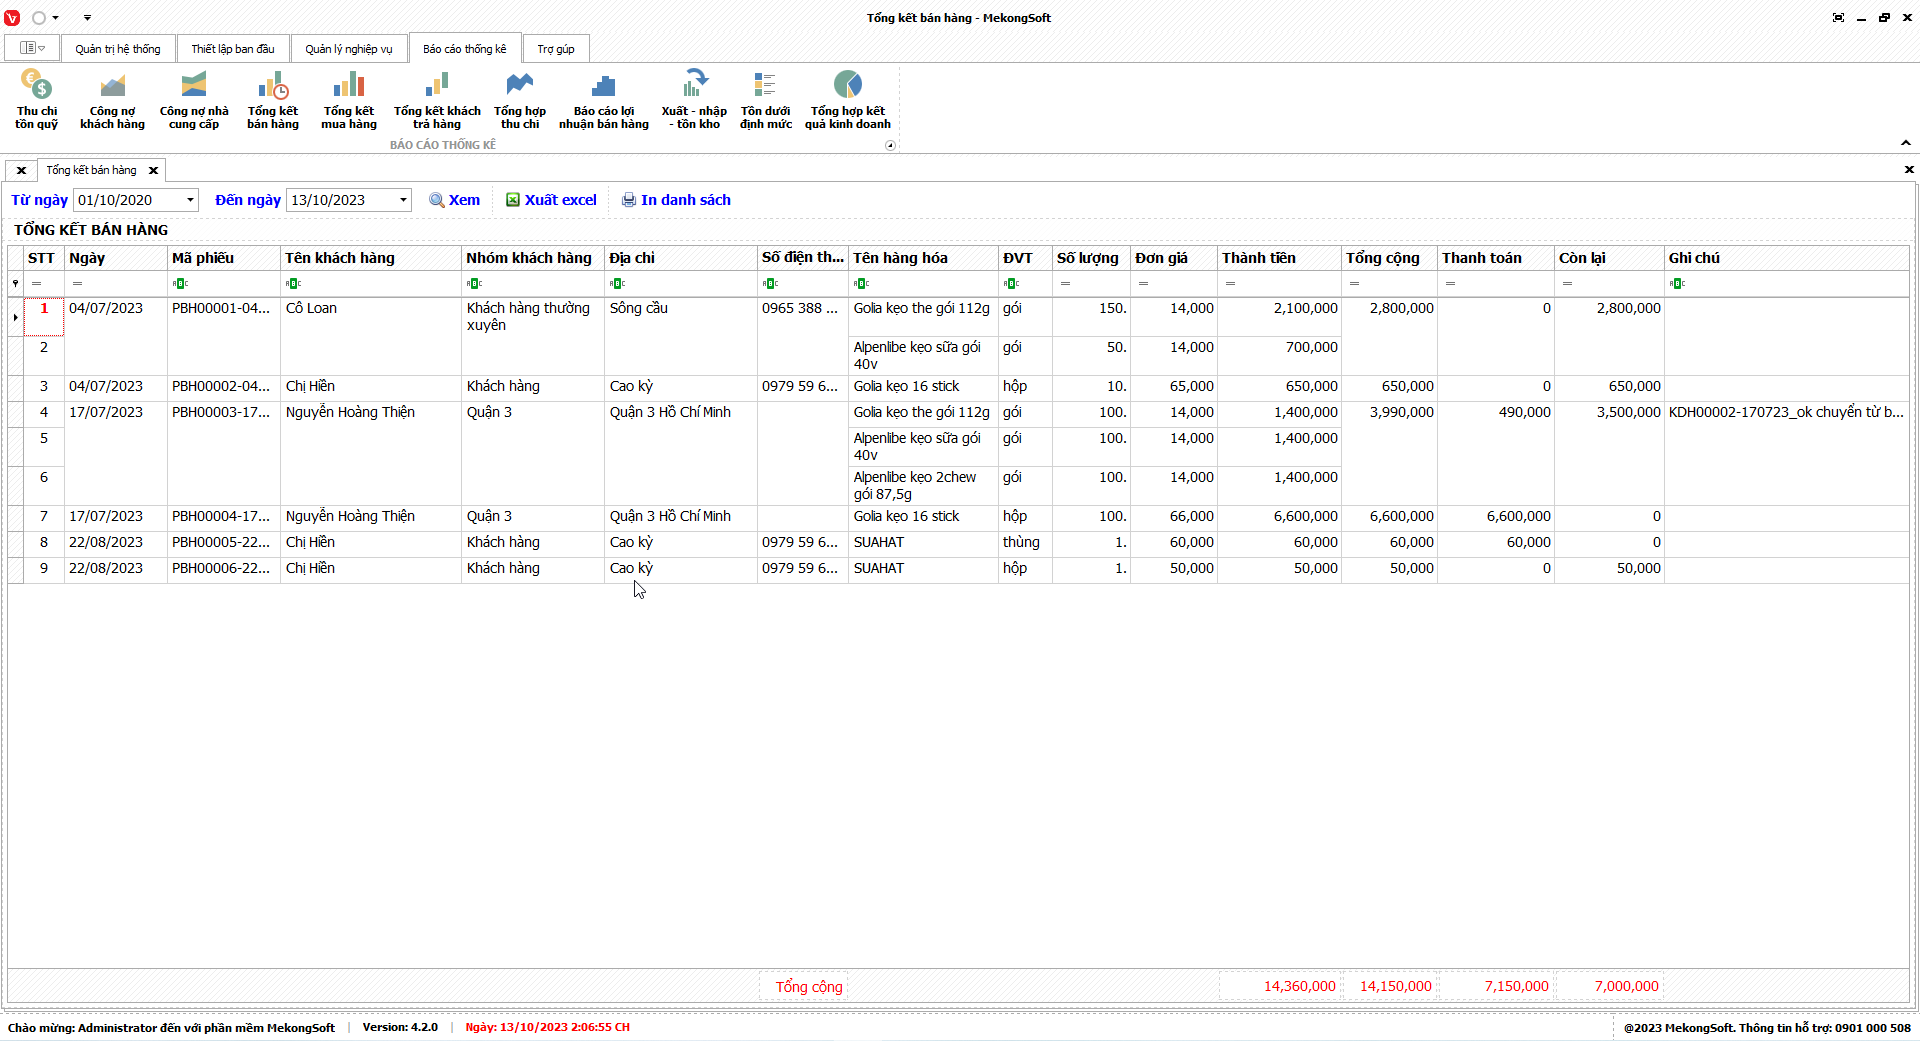The height and width of the screenshot is (1041, 1920).
Task: Expand the Từ ngày date dropdown
Action: tap(190, 200)
